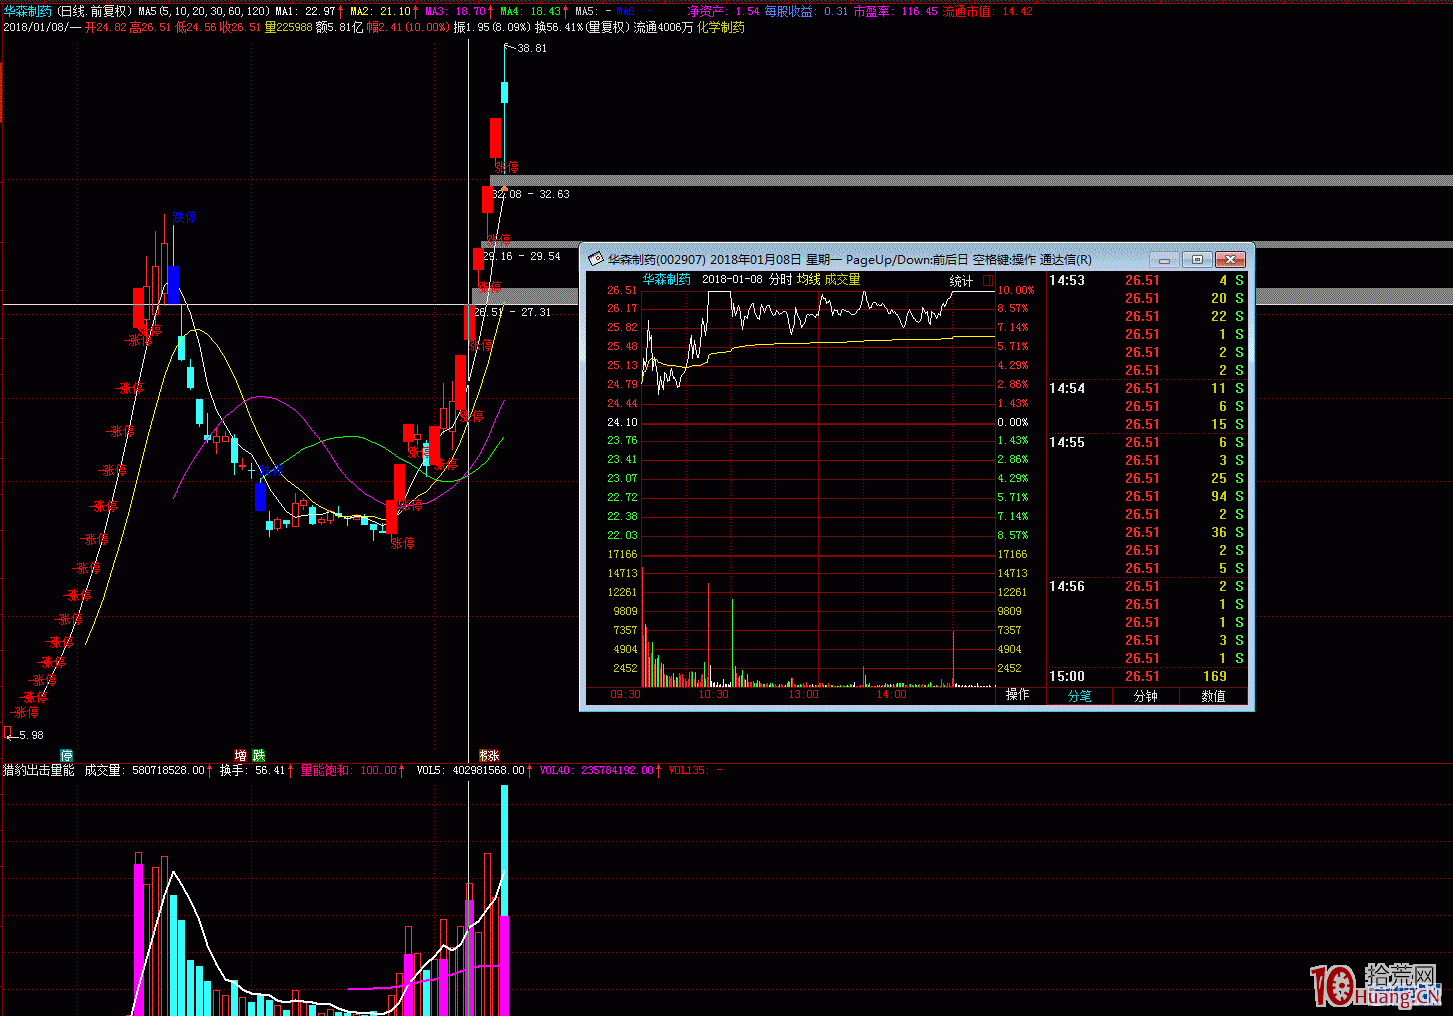Click the 32.08 - 32.63 gap label
Screen dimensions: 1453x1016
click(x=531, y=194)
